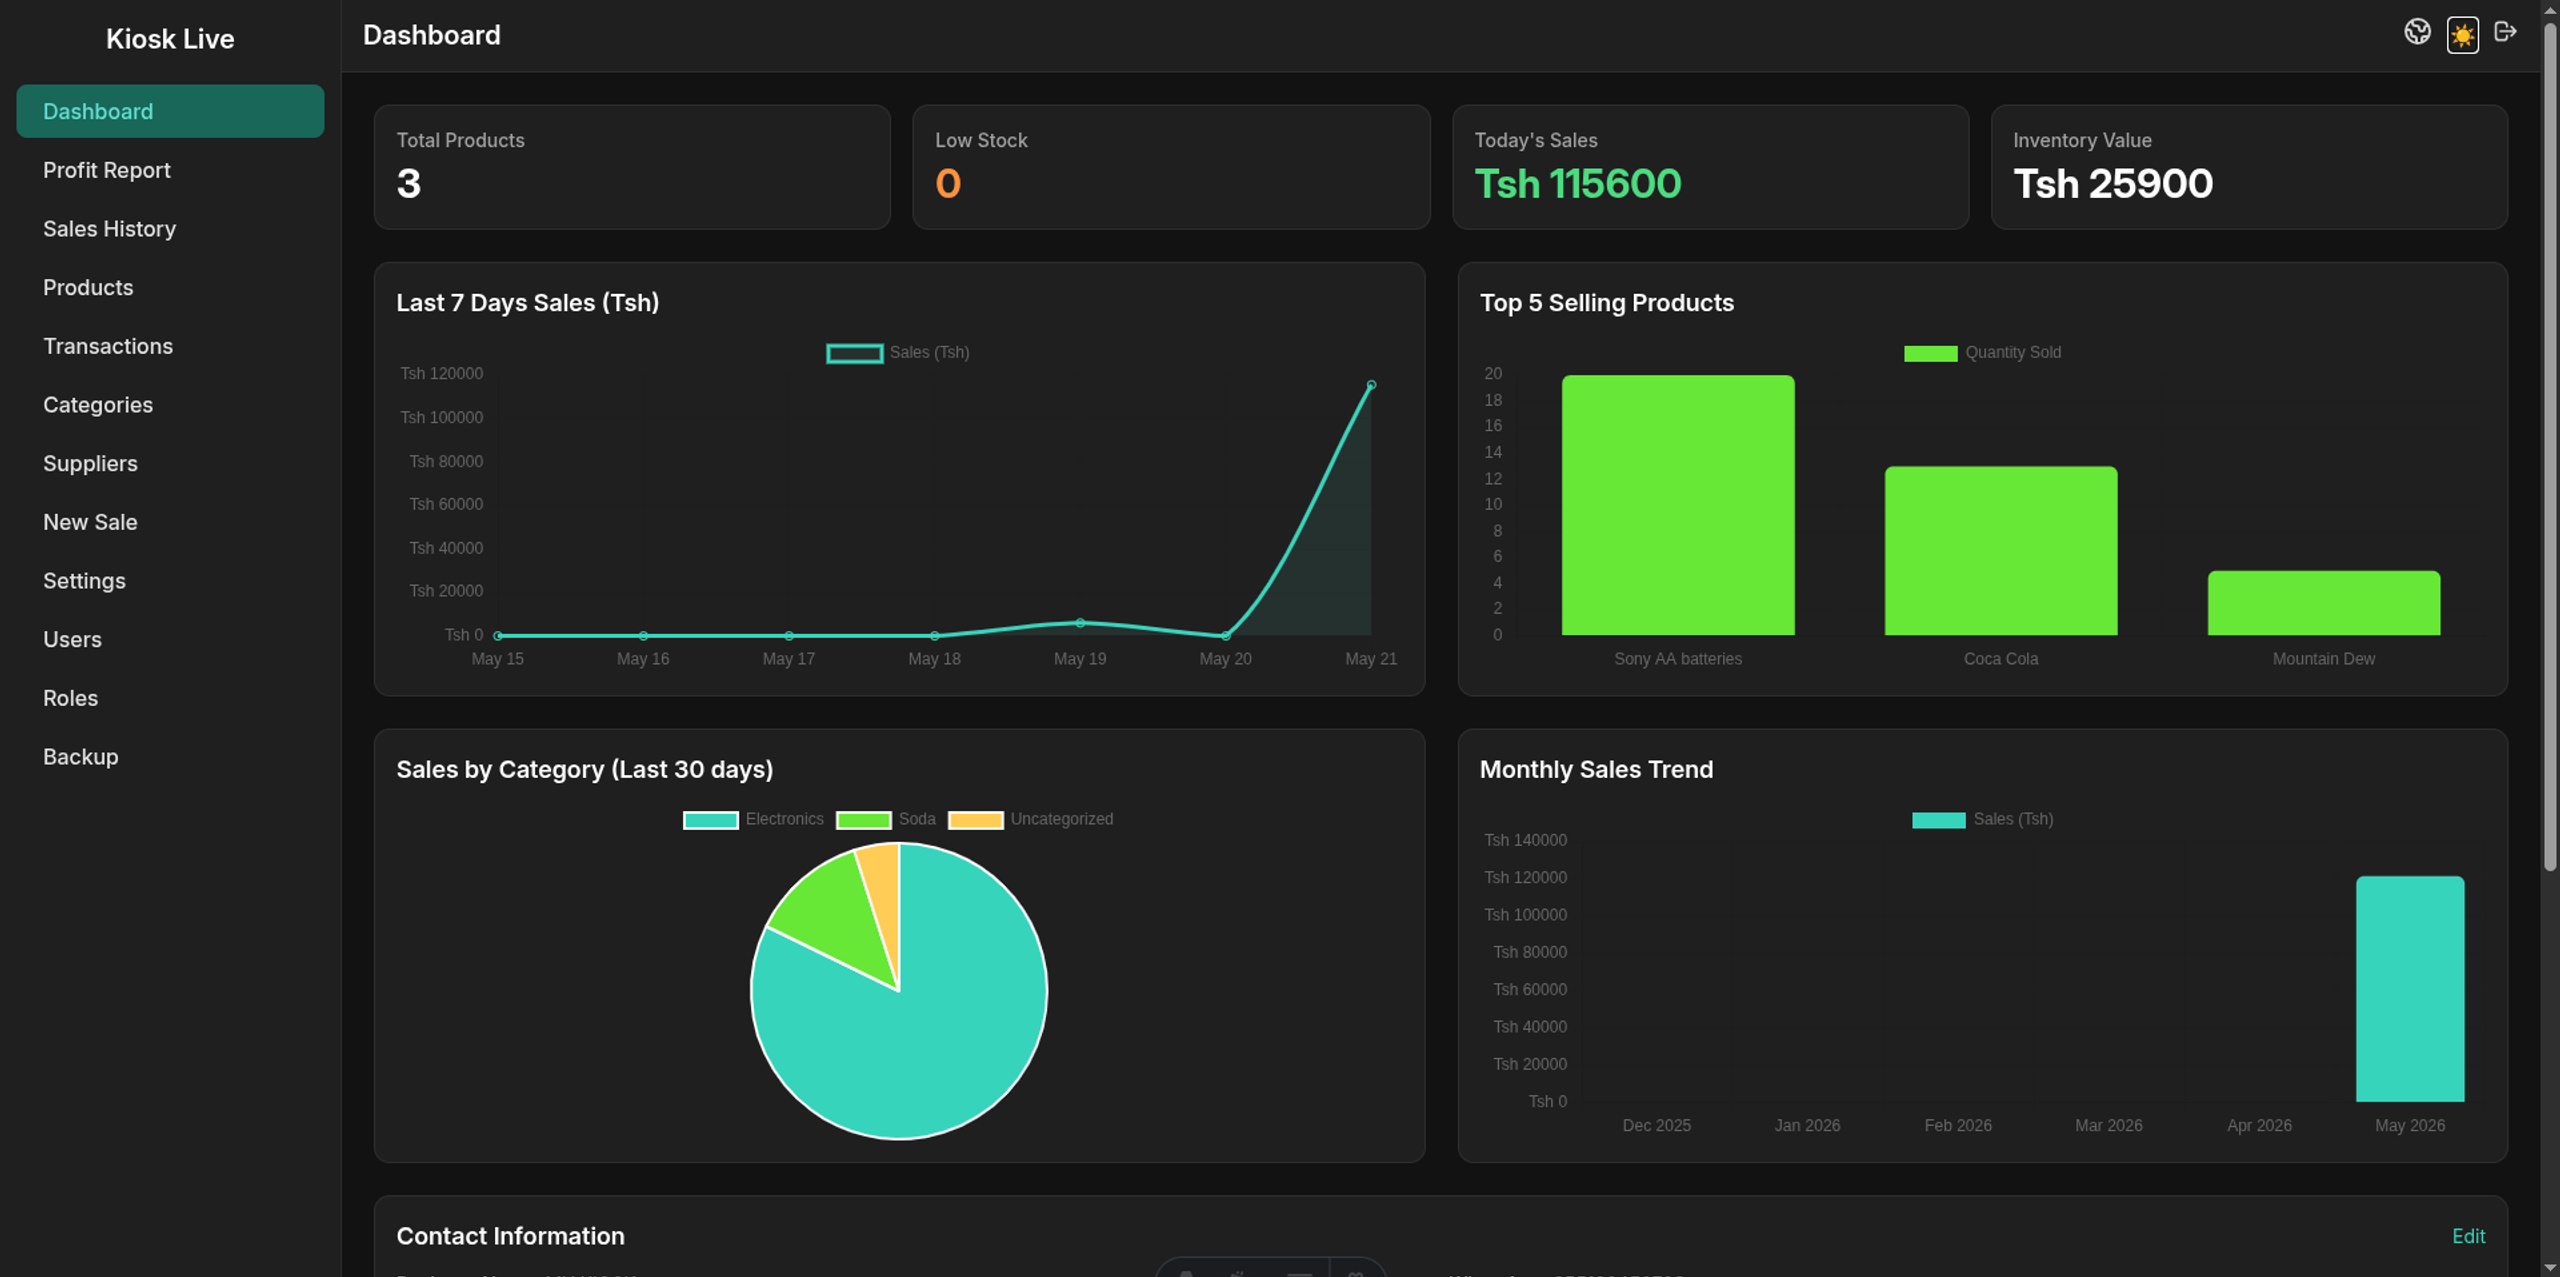Toggle Sales (Tsh) legend in Last 7 Days chart

point(897,353)
